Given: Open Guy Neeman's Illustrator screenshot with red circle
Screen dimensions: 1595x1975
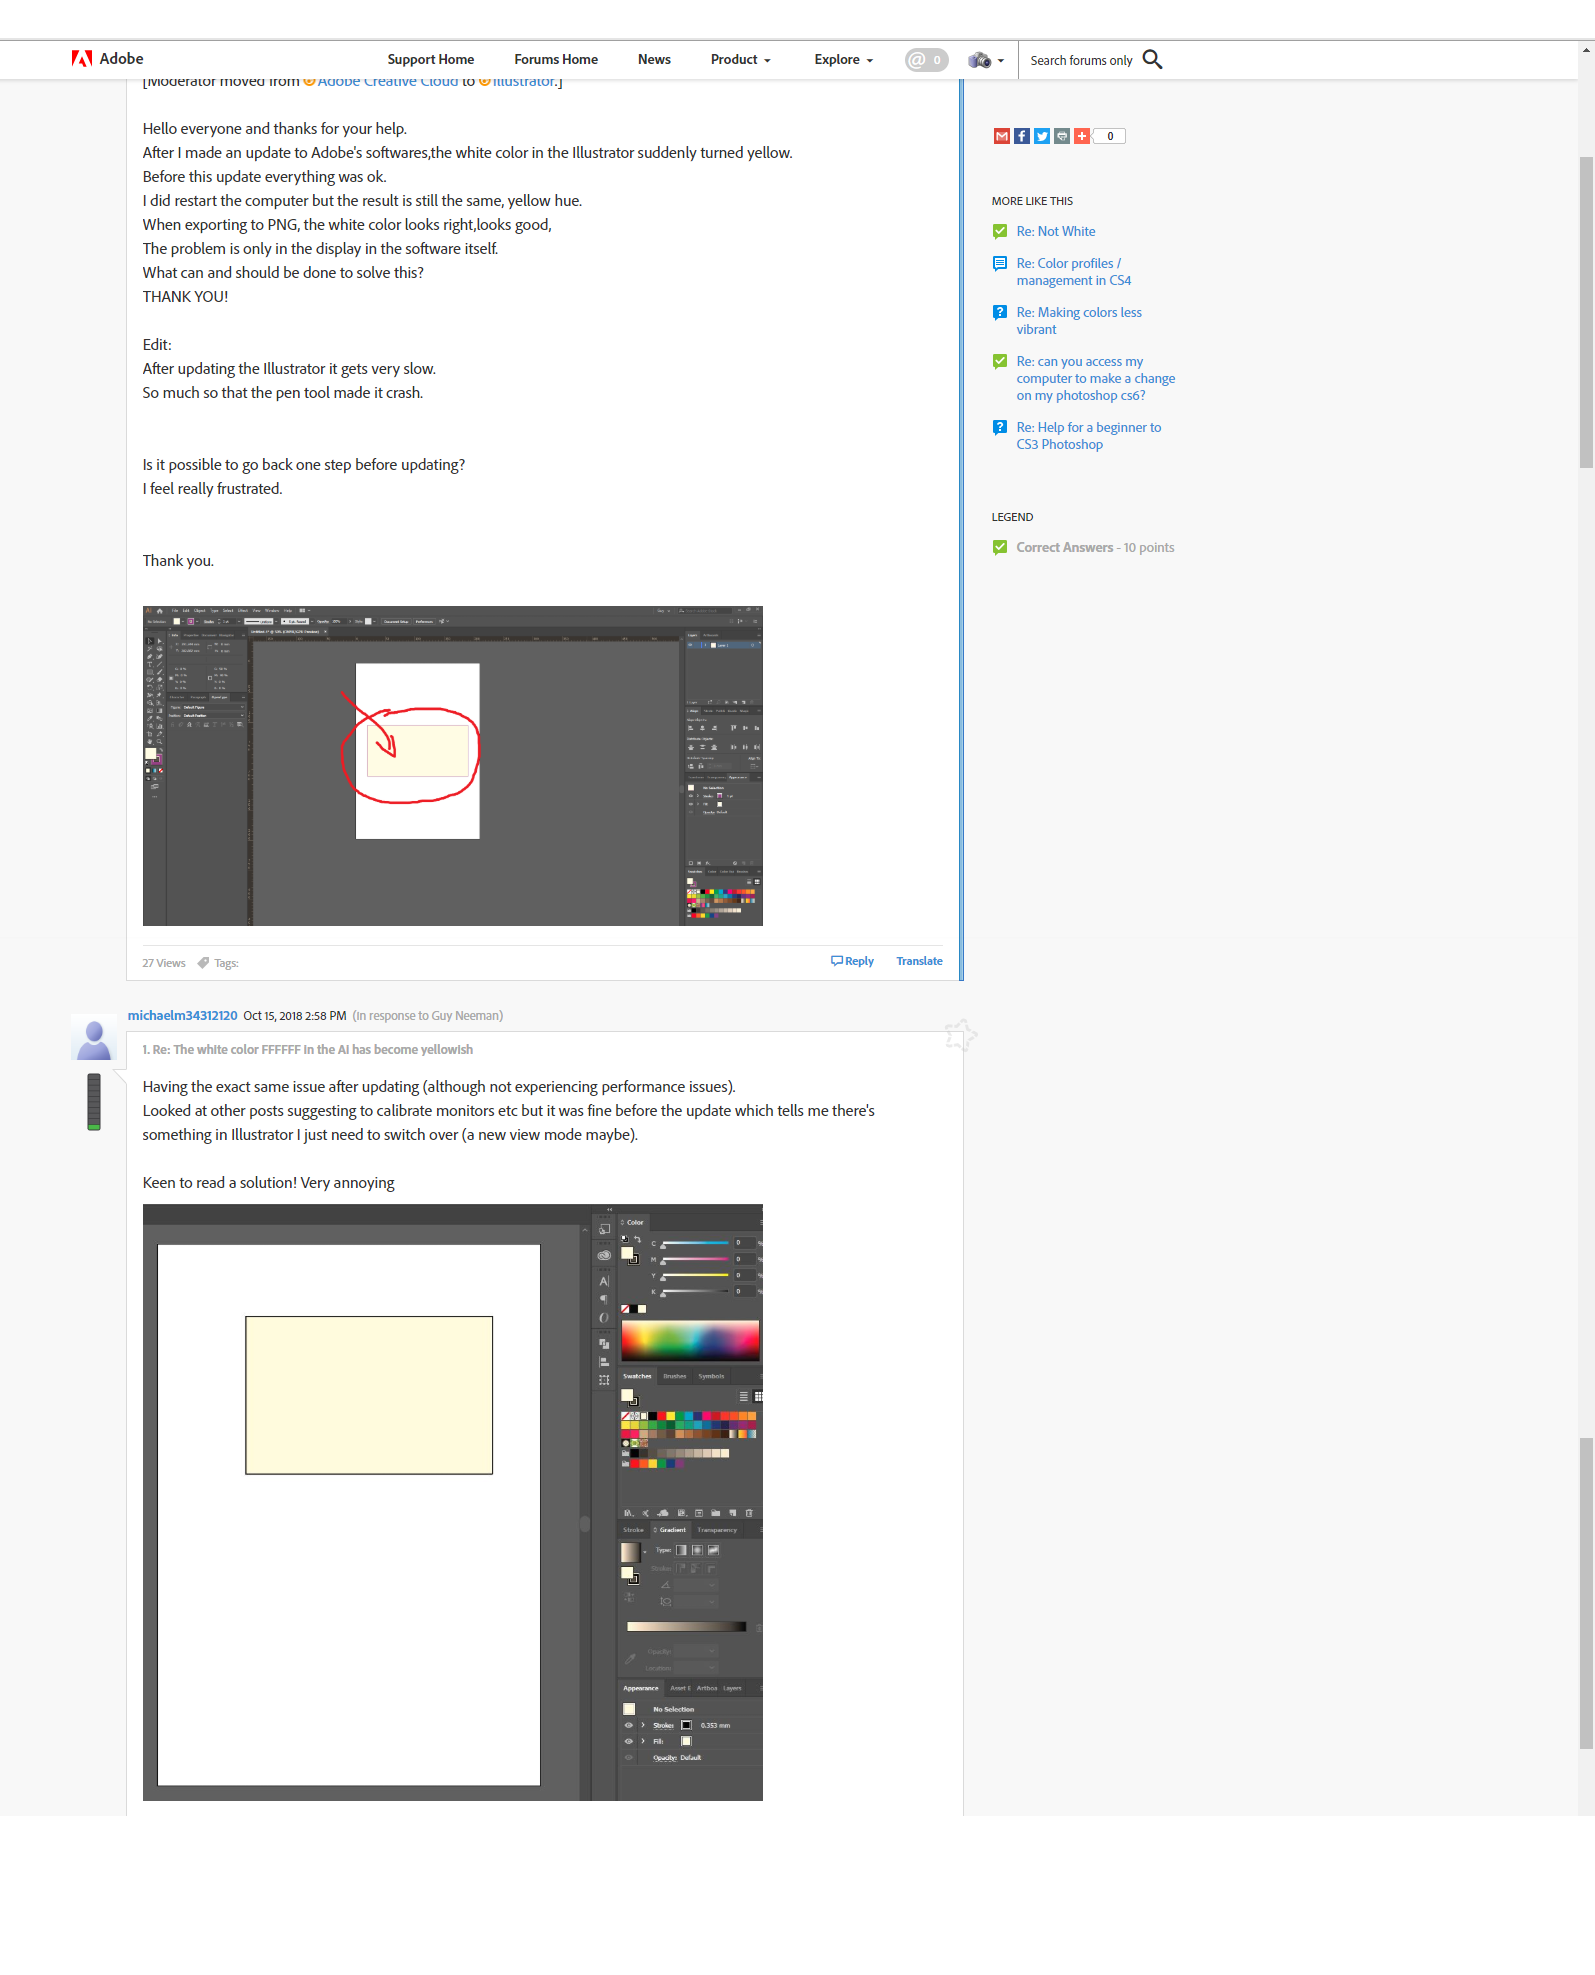Looking at the screenshot, I should pyautogui.click(x=452, y=766).
